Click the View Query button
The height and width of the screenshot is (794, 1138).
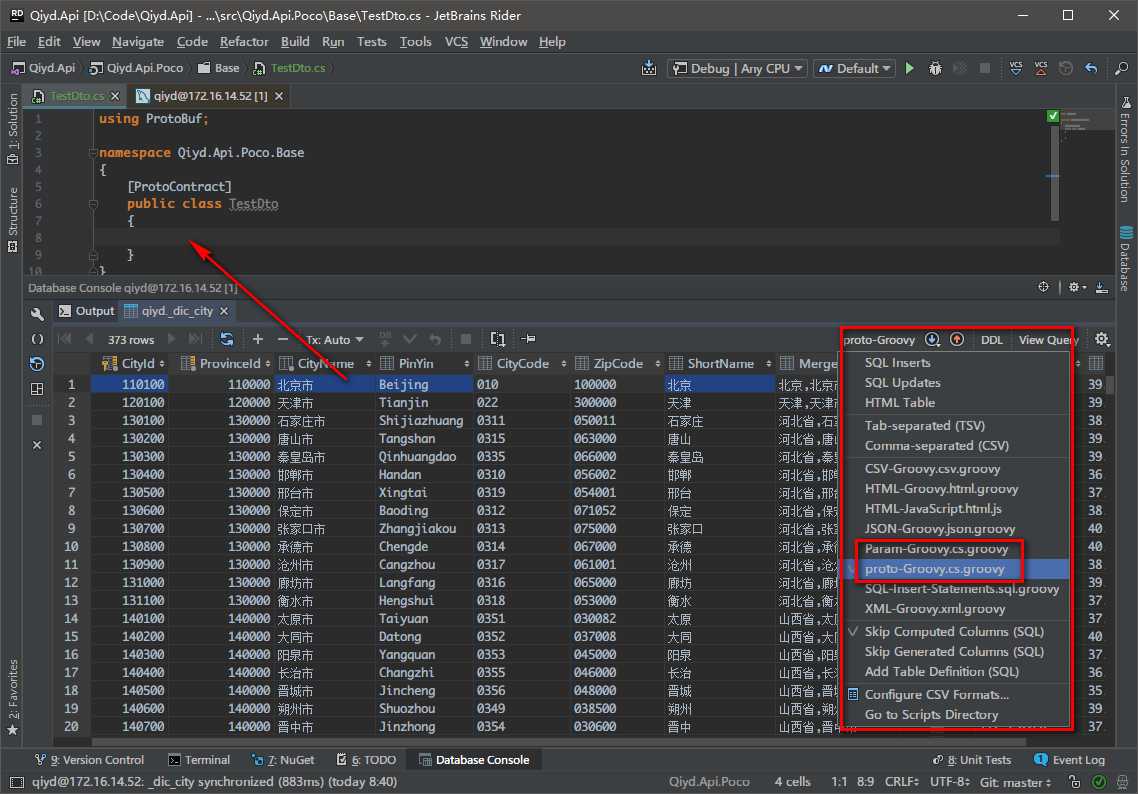(1047, 340)
